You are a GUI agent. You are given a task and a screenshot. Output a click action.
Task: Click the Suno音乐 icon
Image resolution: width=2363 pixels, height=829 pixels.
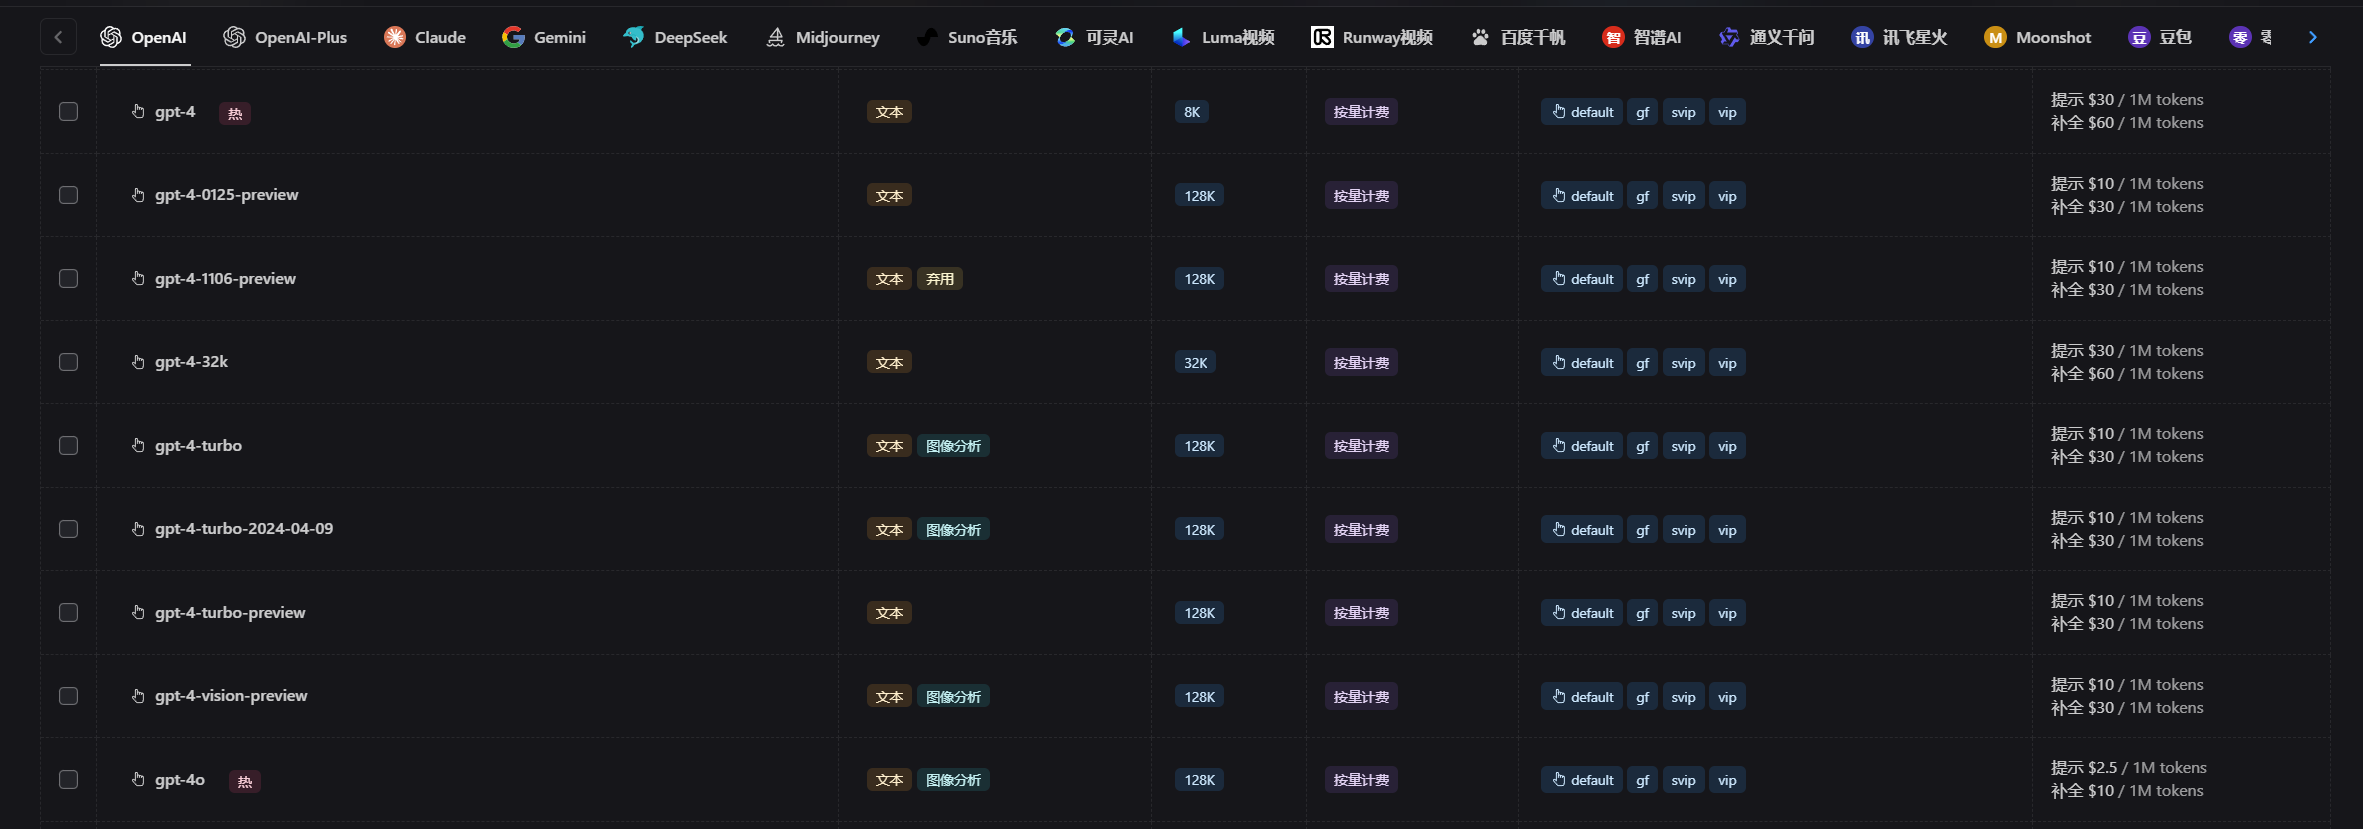coord(928,37)
